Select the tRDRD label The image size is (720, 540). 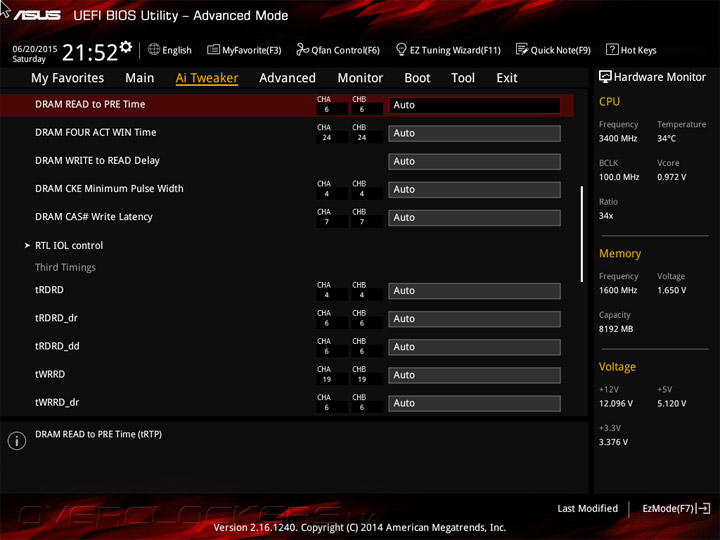click(x=49, y=290)
